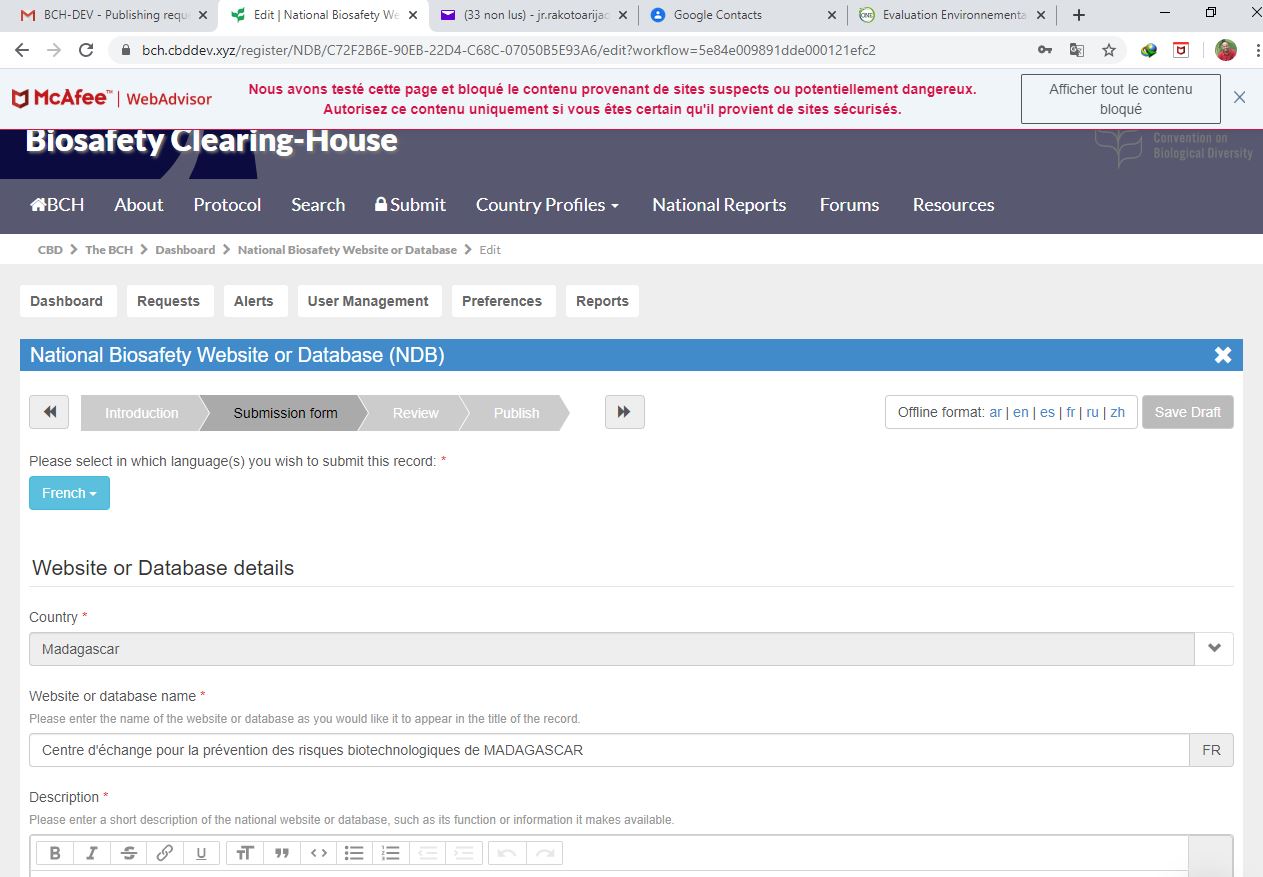Create a bulleted list in description
This screenshot has width=1263, height=877.
point(354,853)
